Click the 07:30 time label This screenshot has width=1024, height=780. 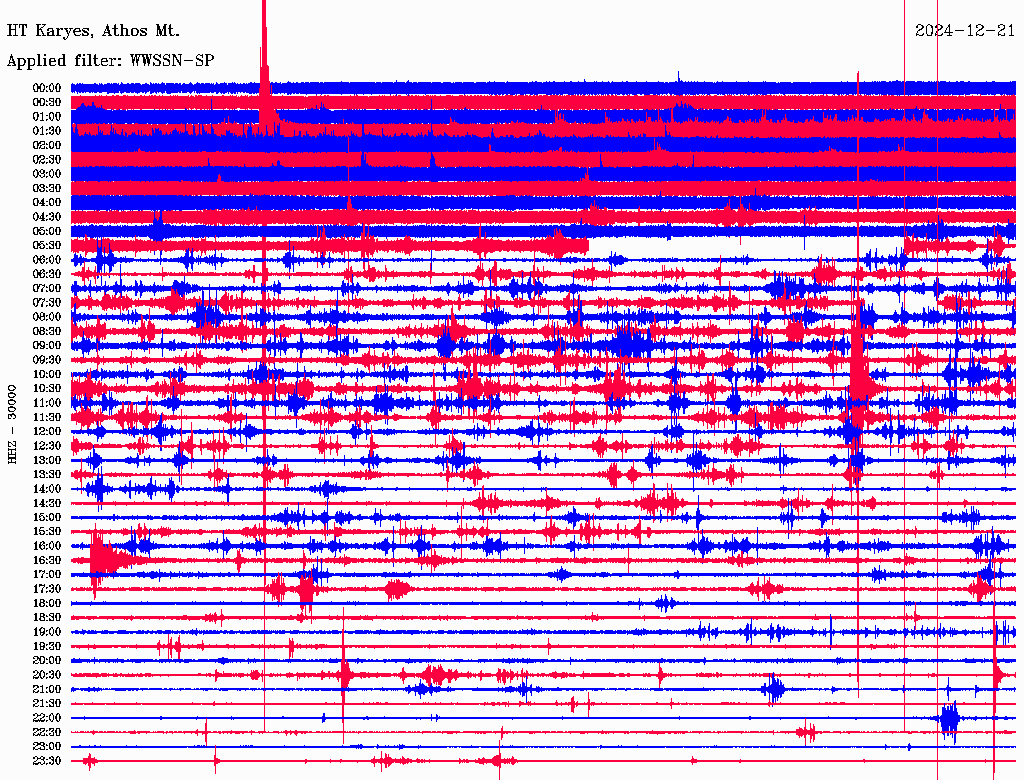[x=47, y=302]
